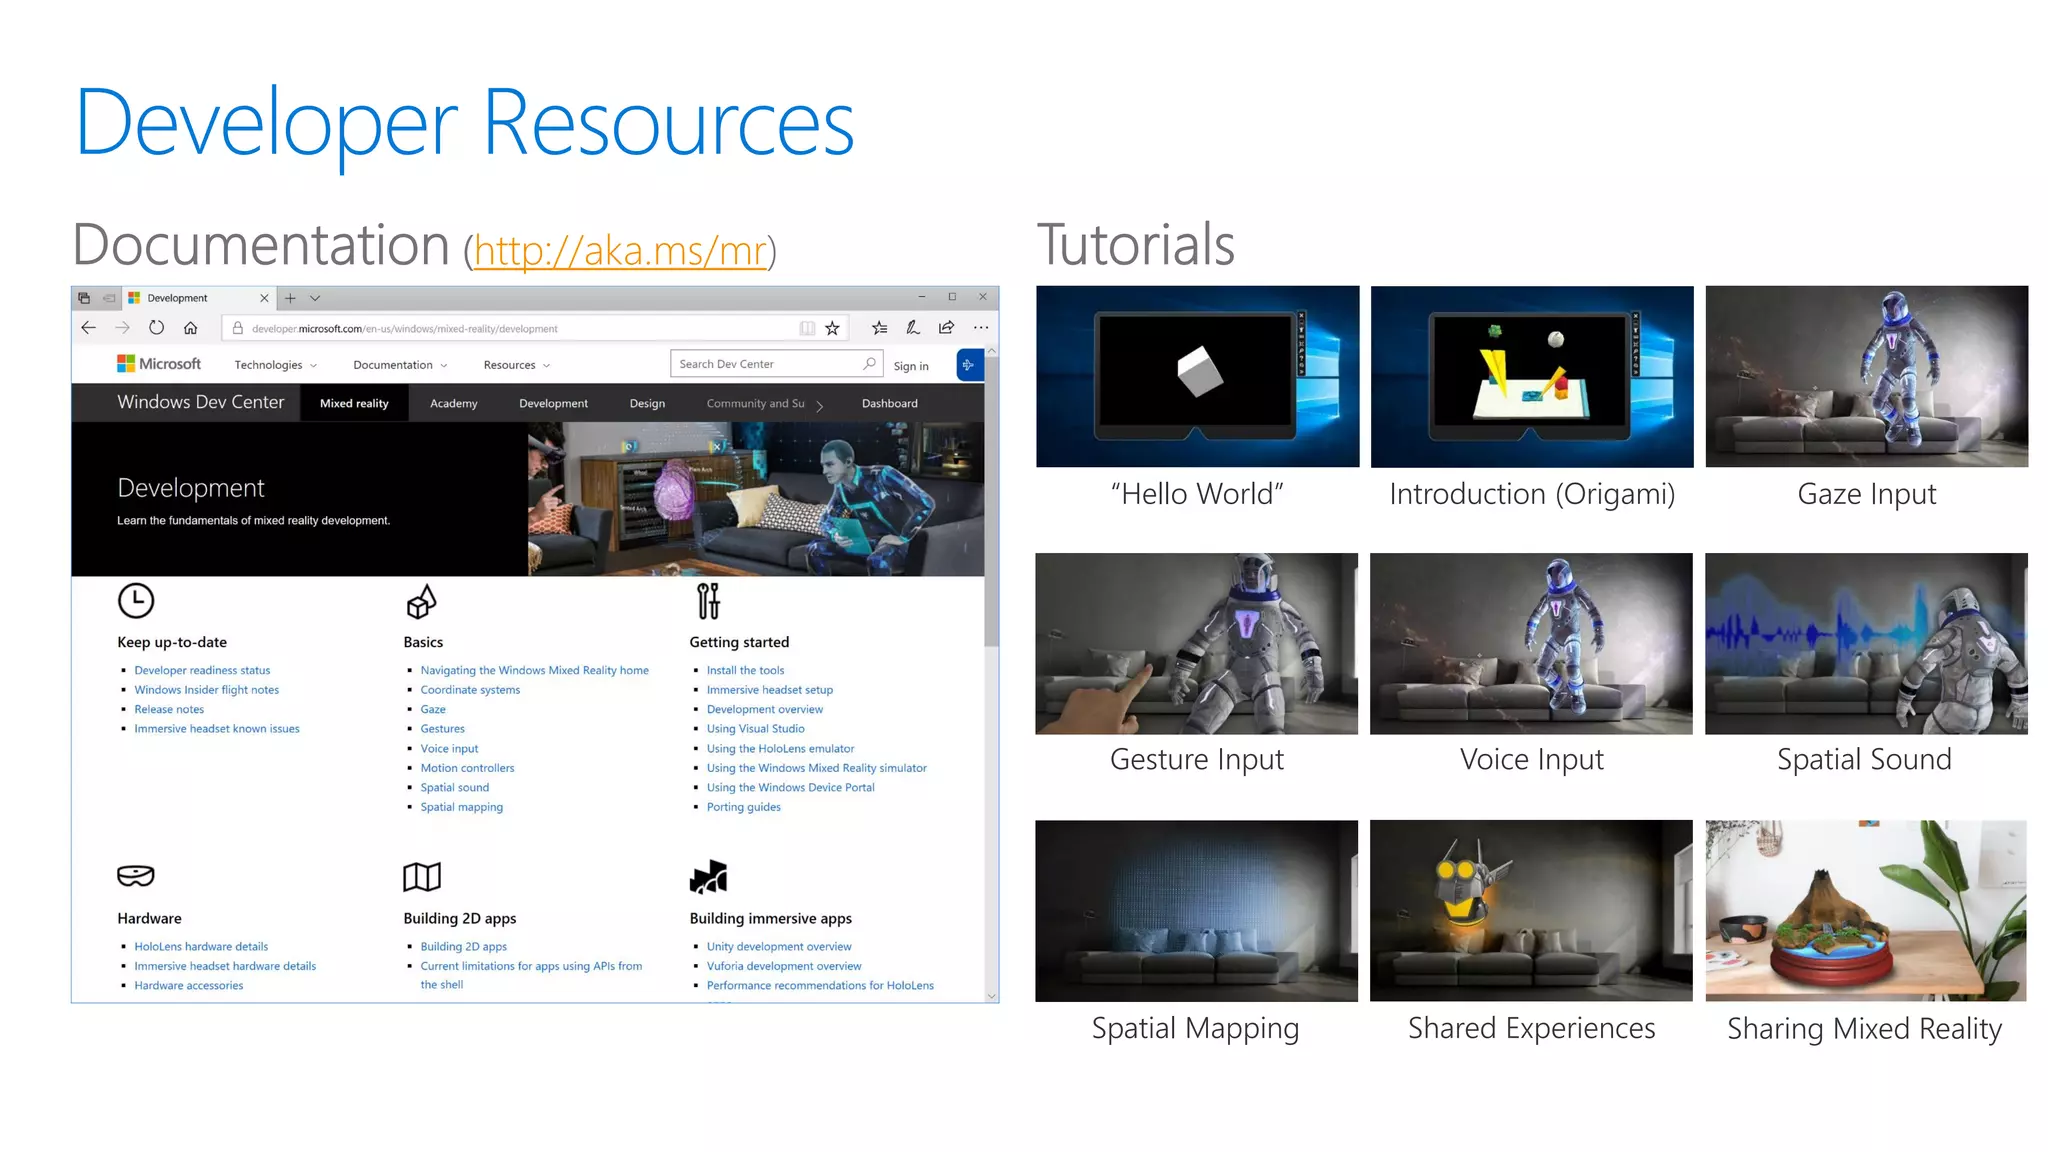Screen dimensions: 2048x1152
Task: Click the Getting started tools icon
Action: coord(708,601)
